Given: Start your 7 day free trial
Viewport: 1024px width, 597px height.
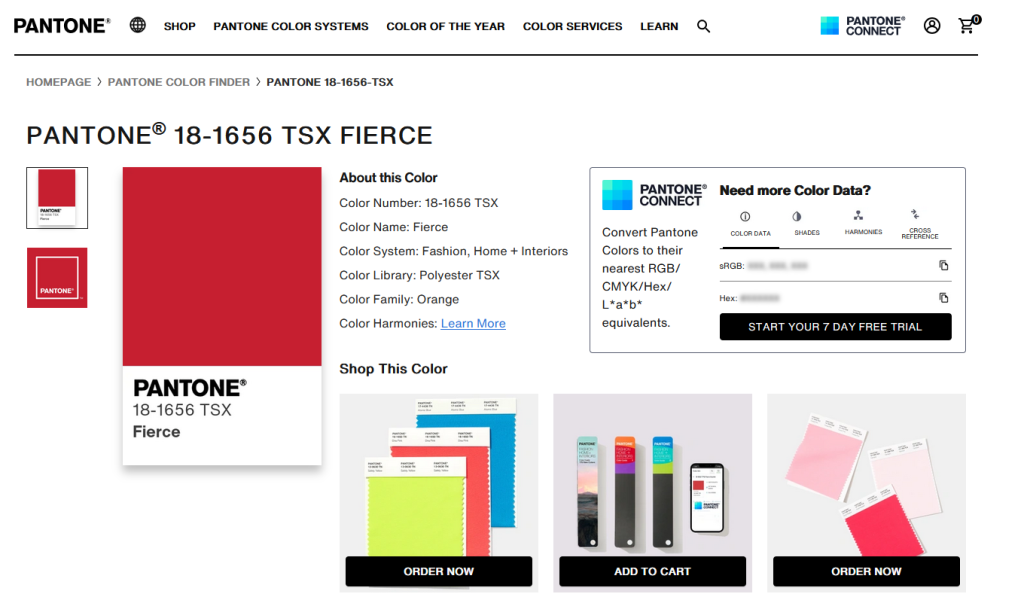Looking at the screenshot, I should (x=835, y=327).
